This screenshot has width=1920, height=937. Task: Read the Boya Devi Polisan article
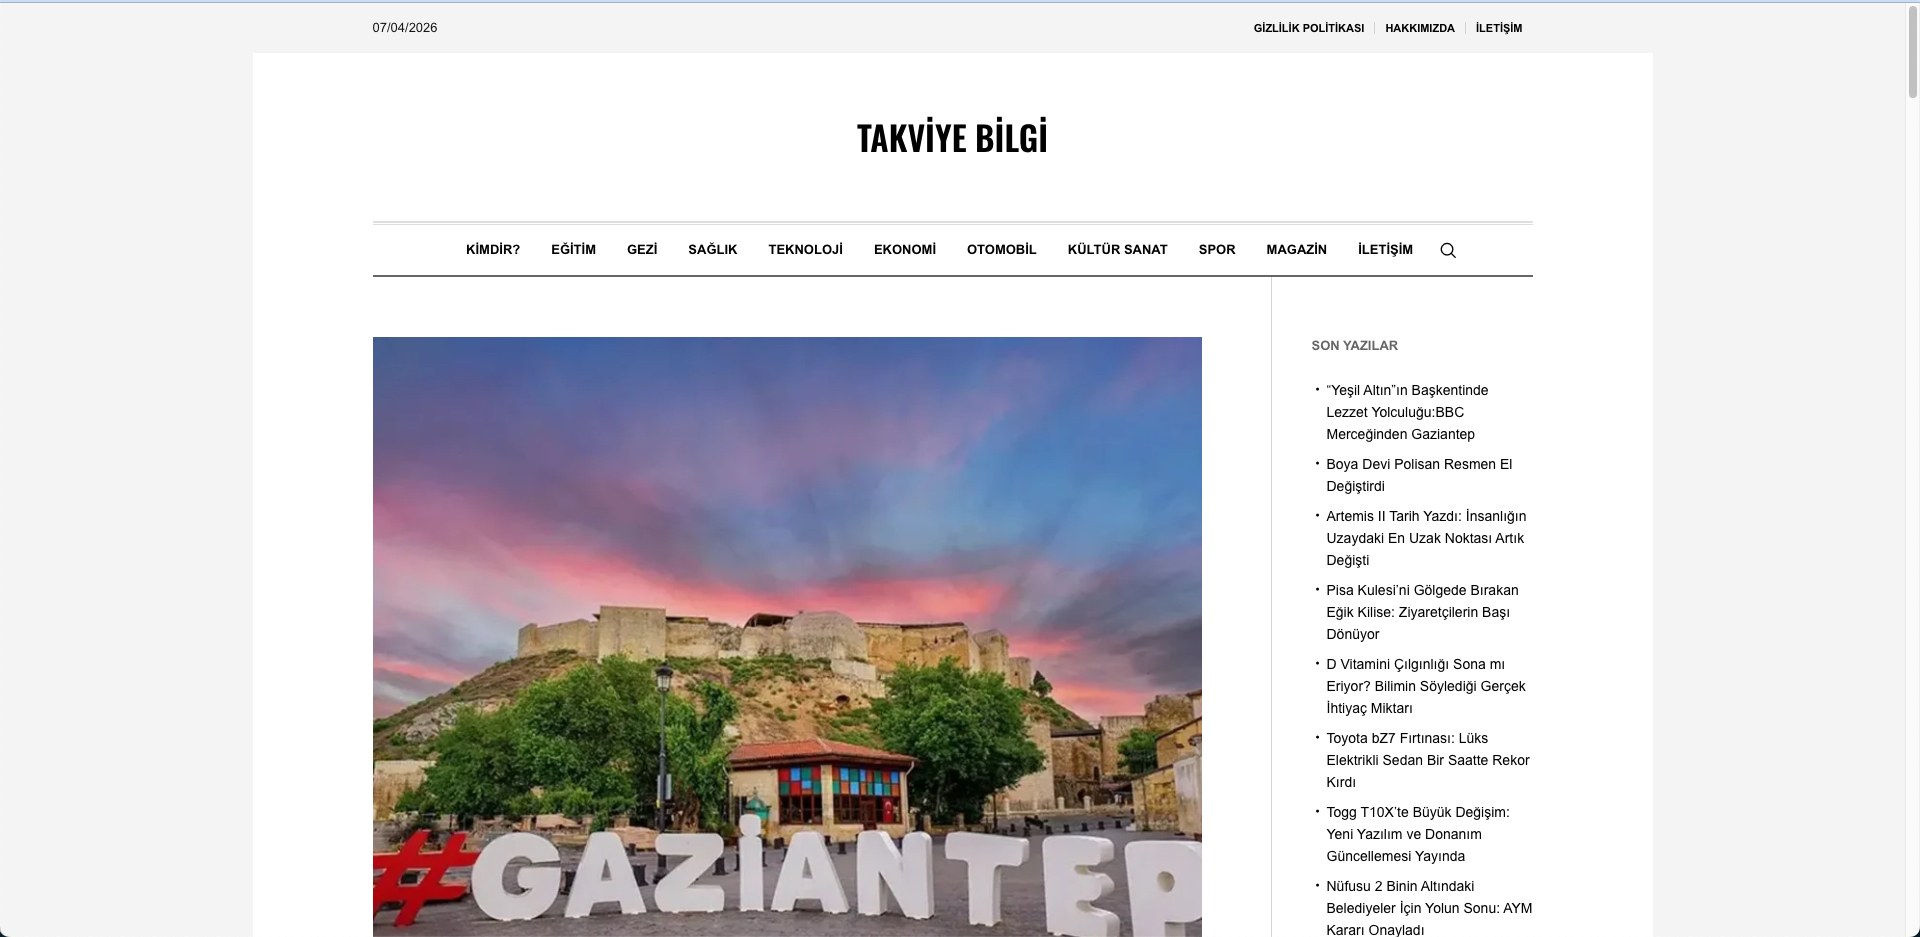(x=1418, y=475)
